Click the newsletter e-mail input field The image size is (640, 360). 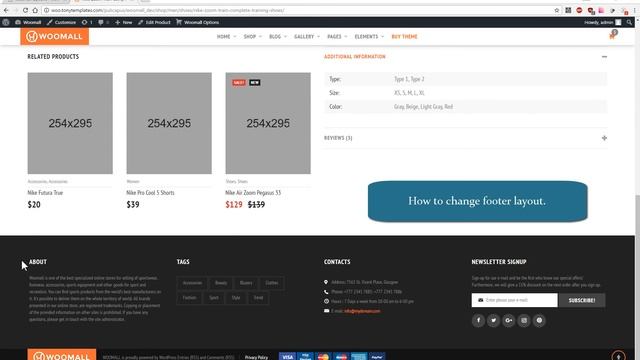514,300
